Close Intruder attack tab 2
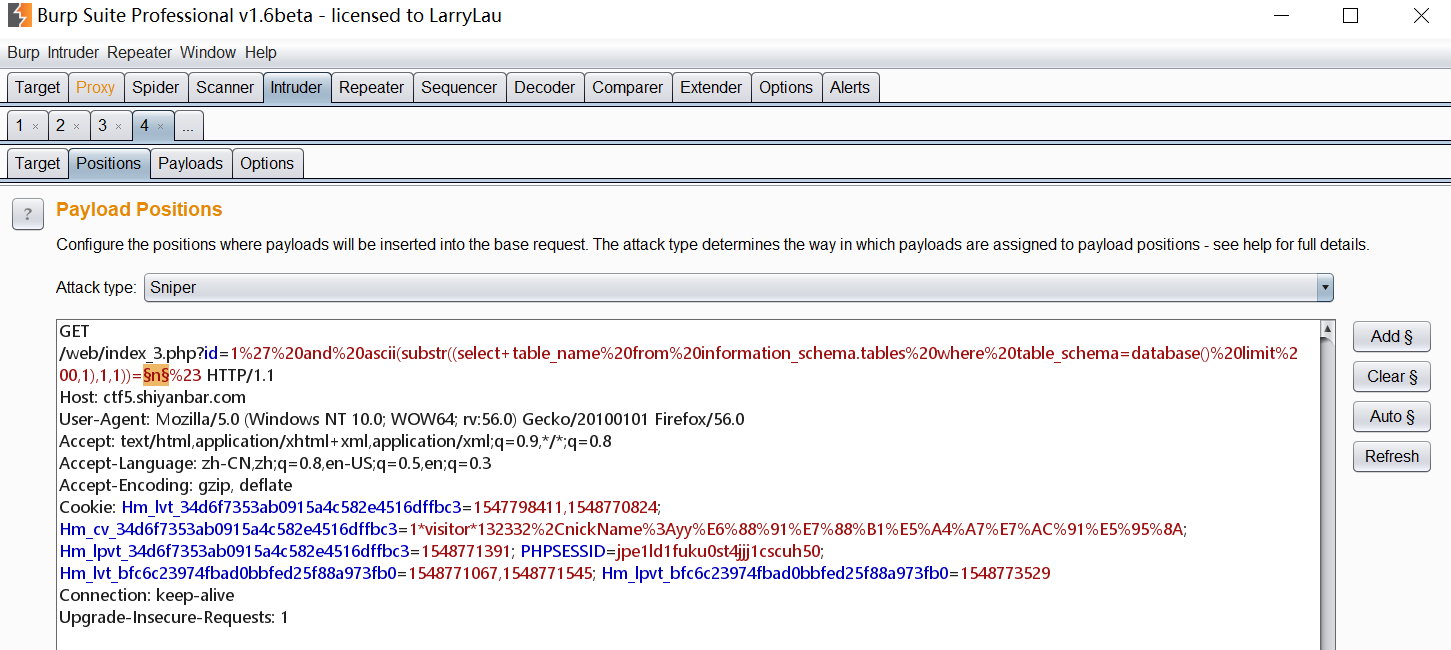This screenshot has width=1451, height=650. [76, 126]
